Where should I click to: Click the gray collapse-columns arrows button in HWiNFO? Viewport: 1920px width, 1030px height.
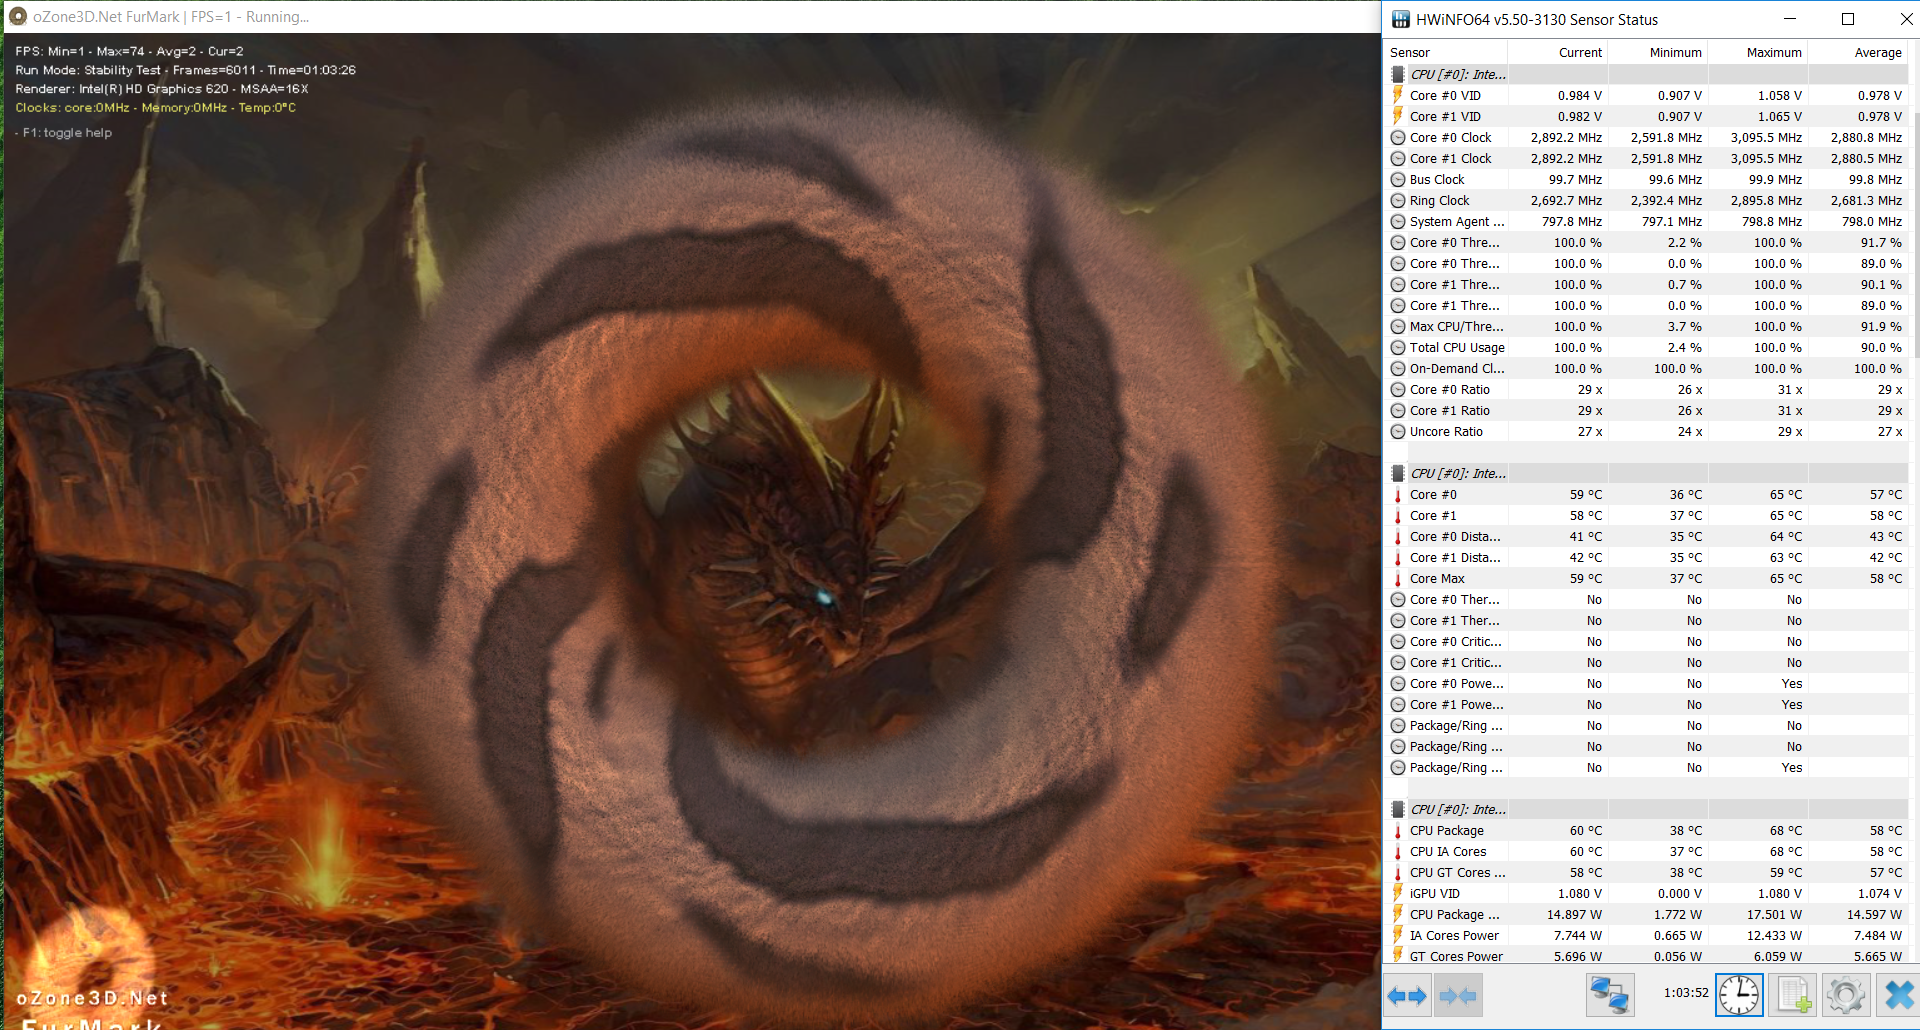click(x=1458, y=996)
